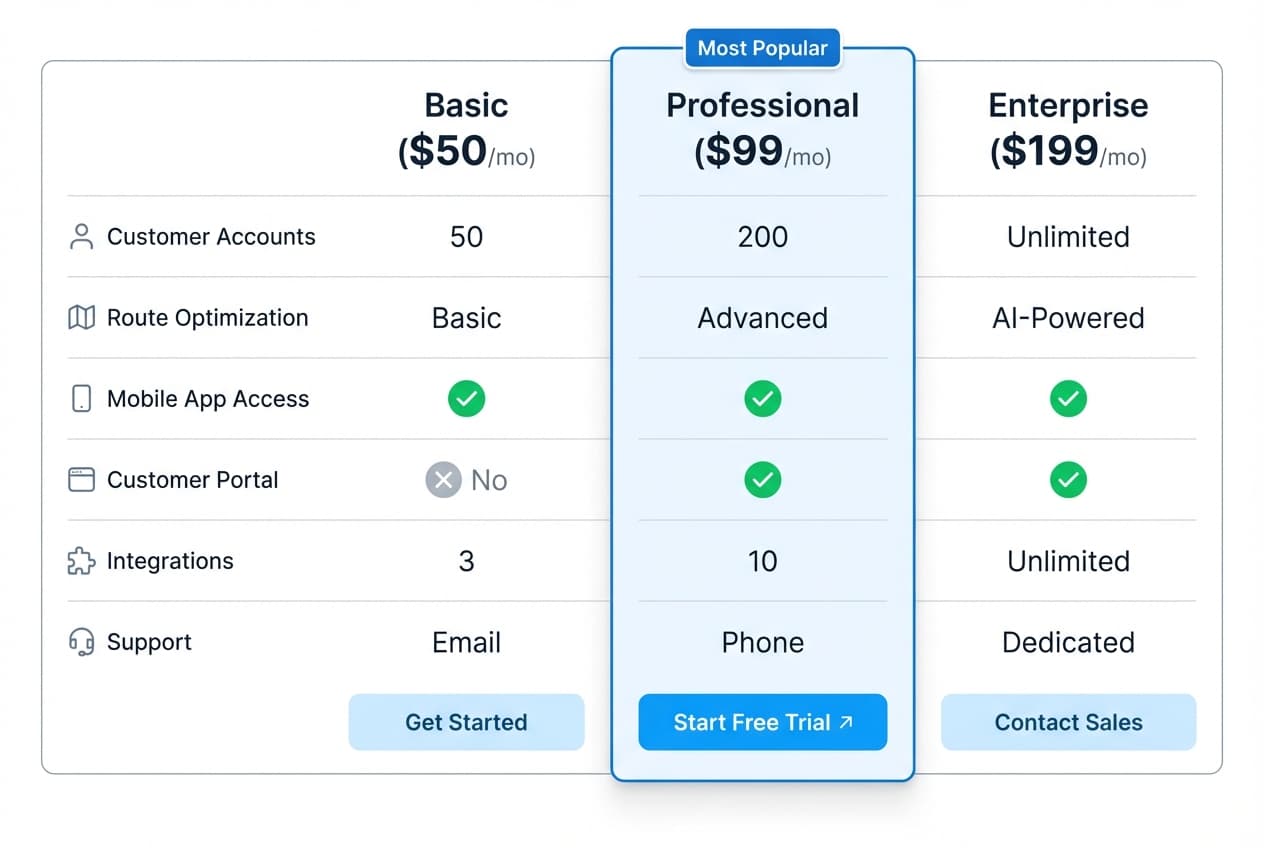Image resolution: width=1264 pixels, height=848 pixels.
Task: Click the Contact Sales button
Action: [1068, 722]
